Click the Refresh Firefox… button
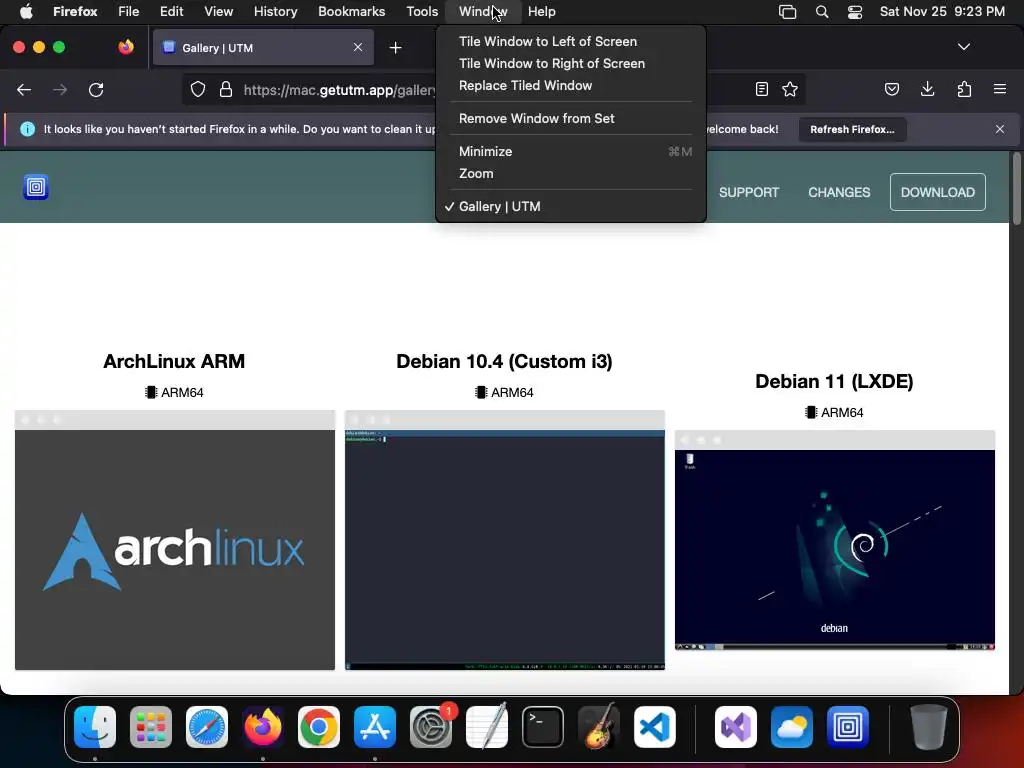Image resolution: width=1024 pixels, height=768 pixels. [852, 129]
